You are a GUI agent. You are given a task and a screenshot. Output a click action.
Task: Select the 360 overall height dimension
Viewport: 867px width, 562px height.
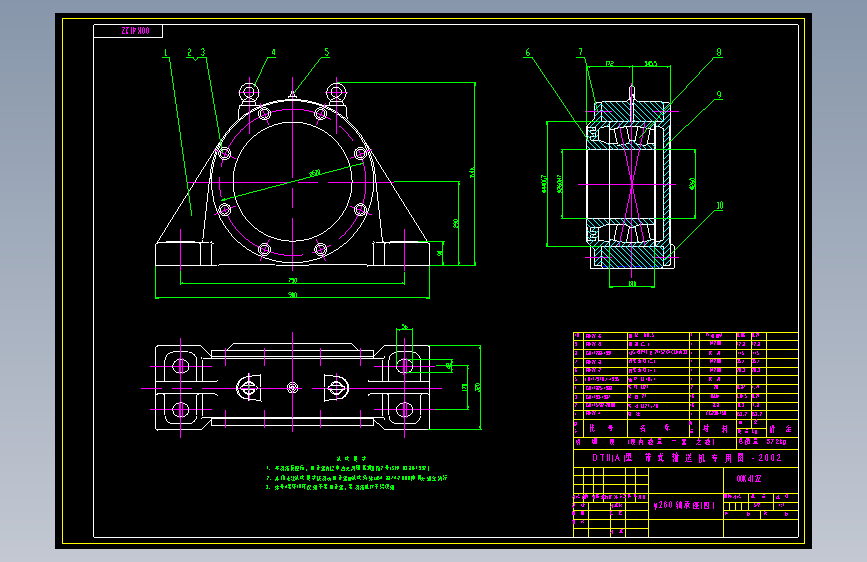tap(472, 173)
